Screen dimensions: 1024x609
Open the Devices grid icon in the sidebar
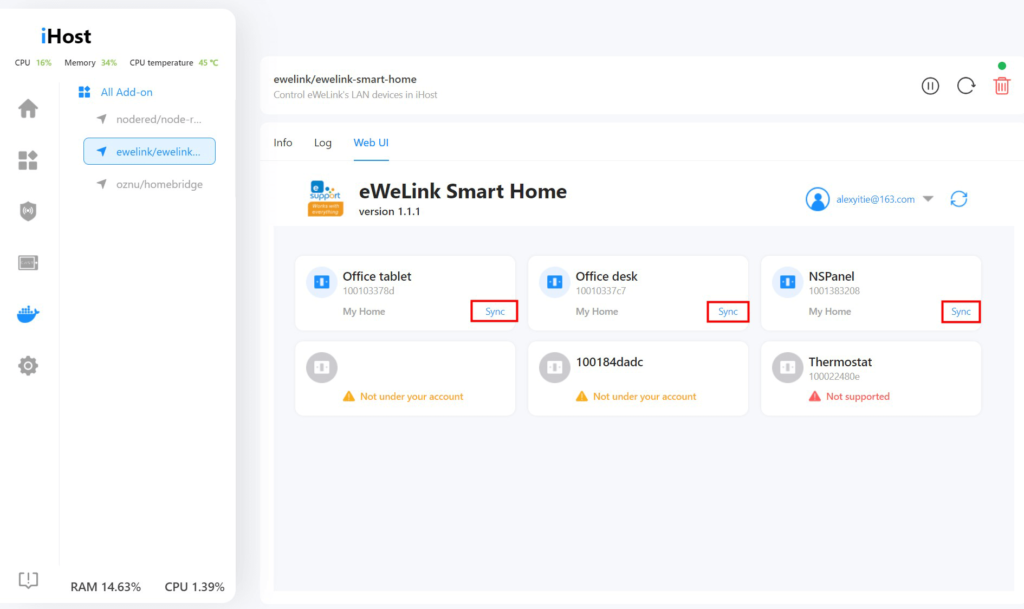[28, 158]
